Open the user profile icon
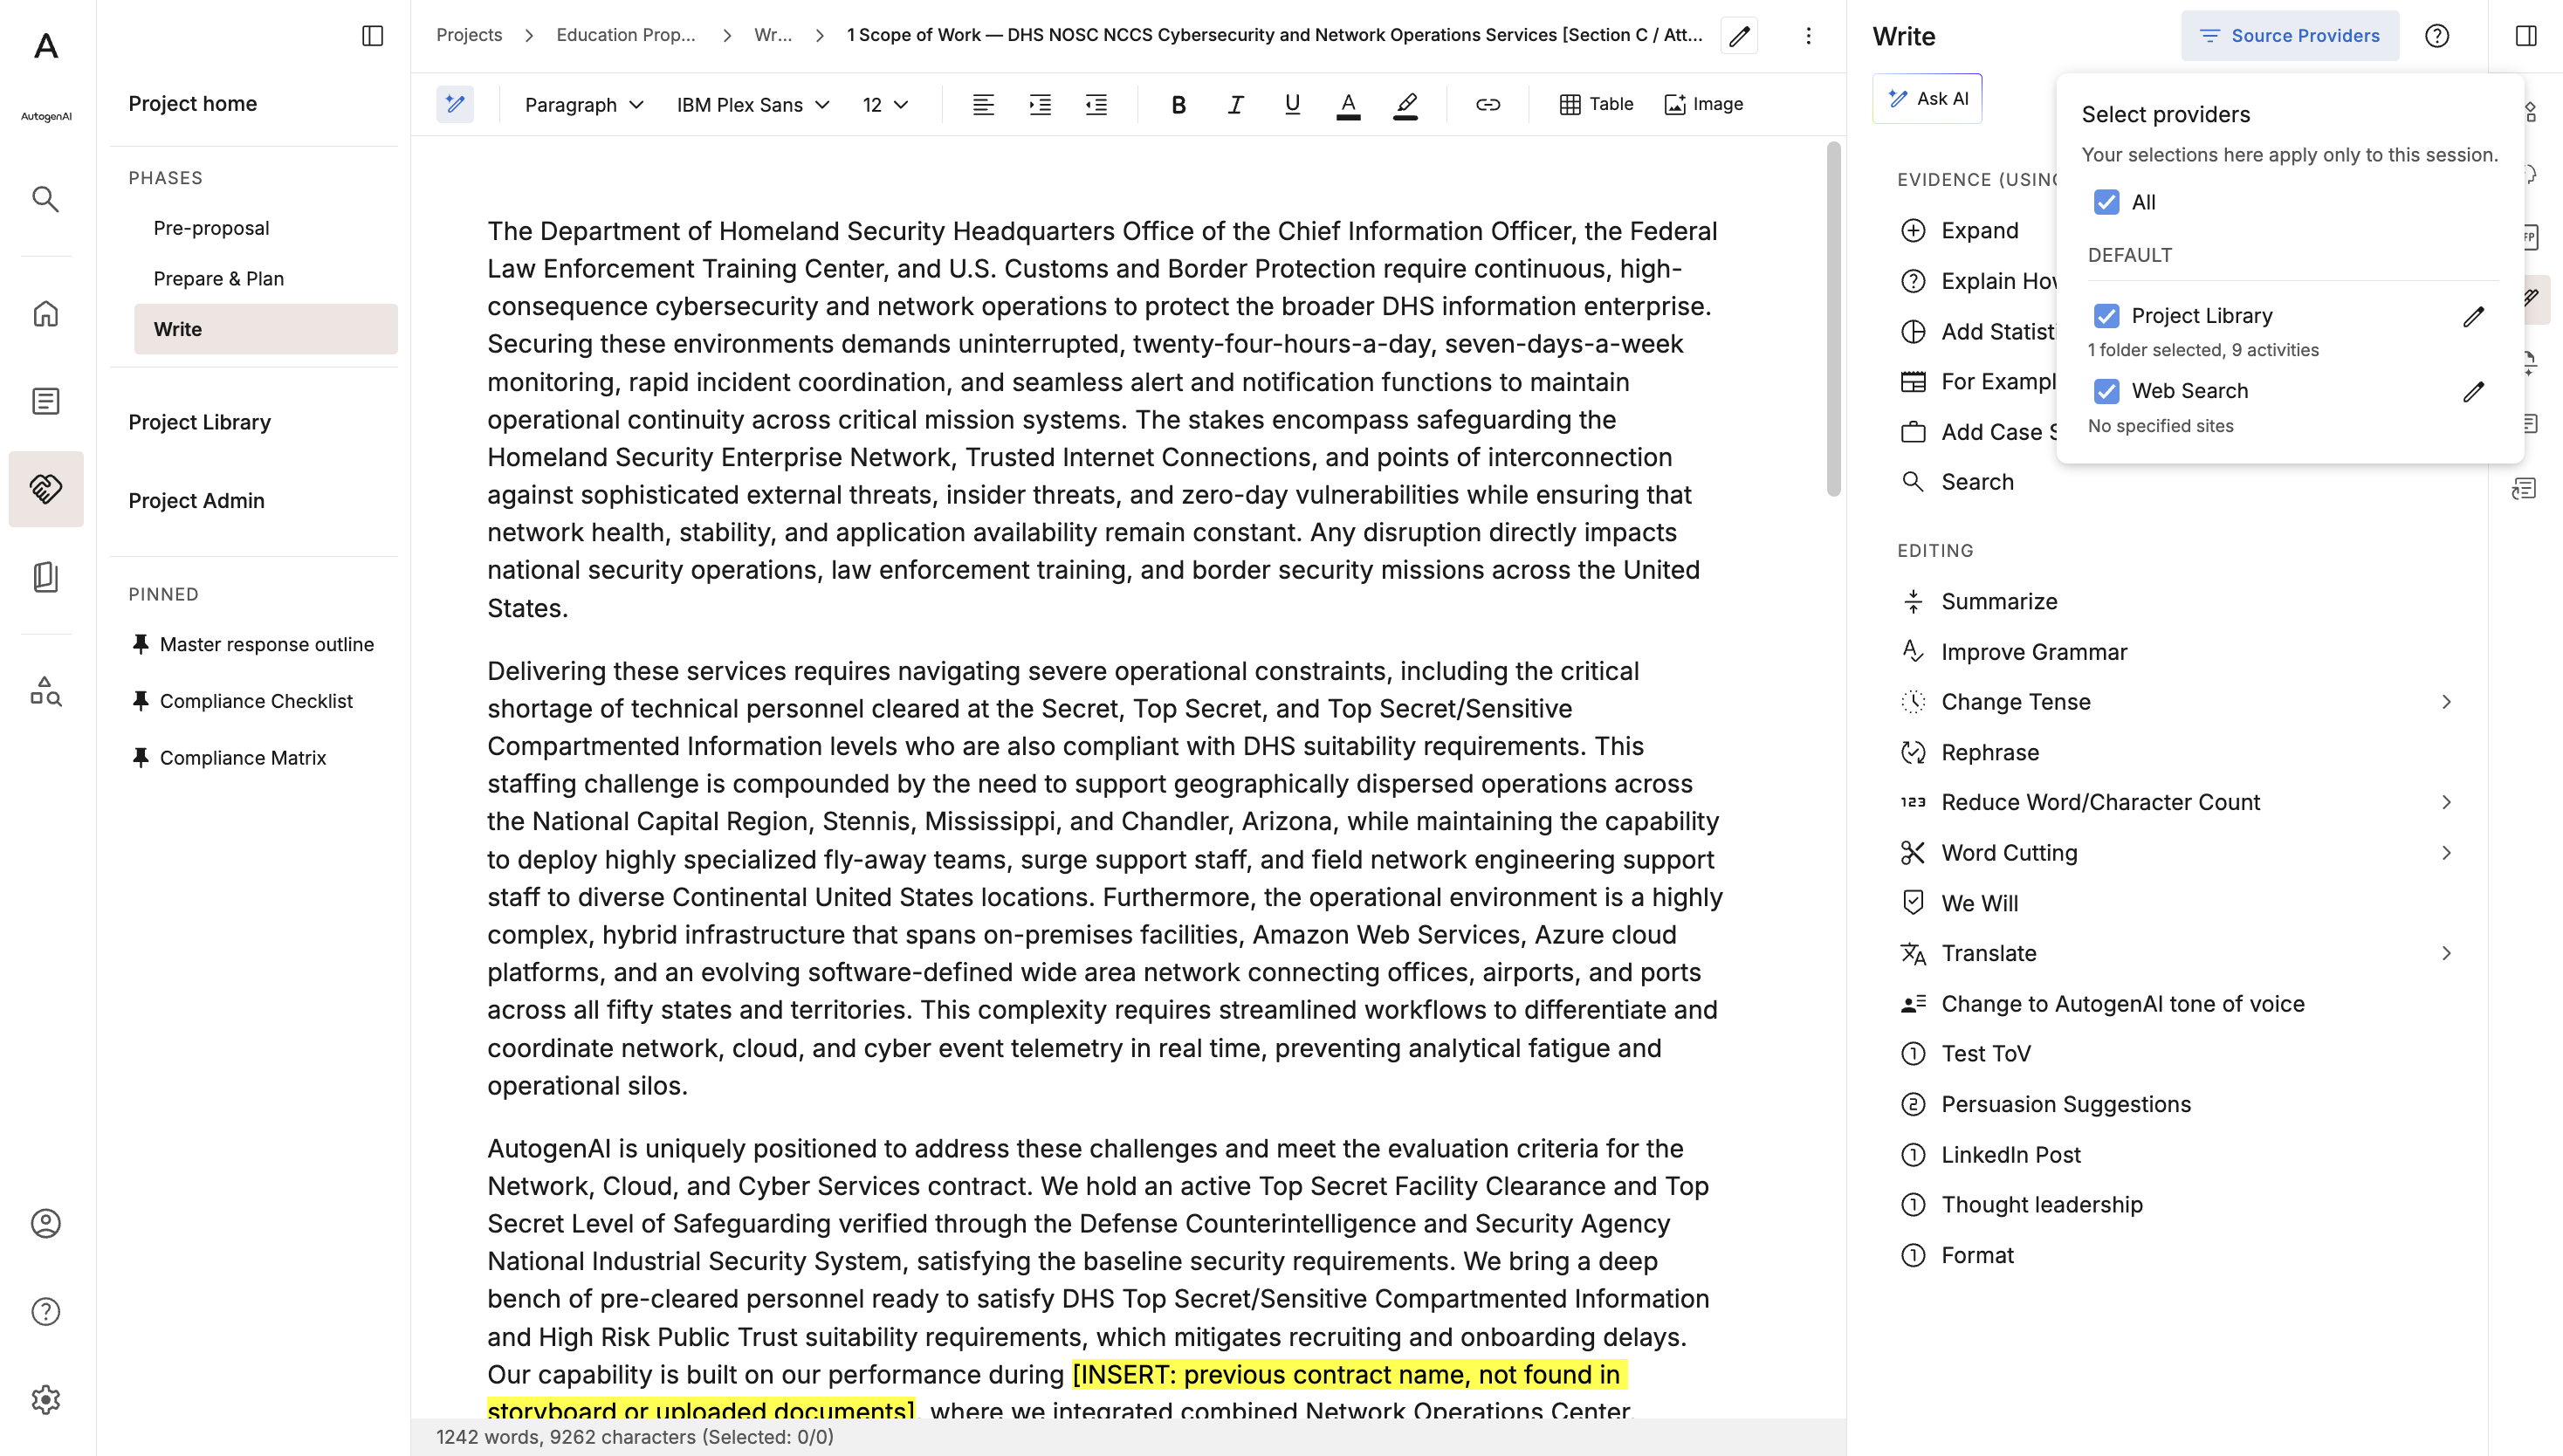This screenshot has height=1456, width=2563. click(x=46, y=1223)
